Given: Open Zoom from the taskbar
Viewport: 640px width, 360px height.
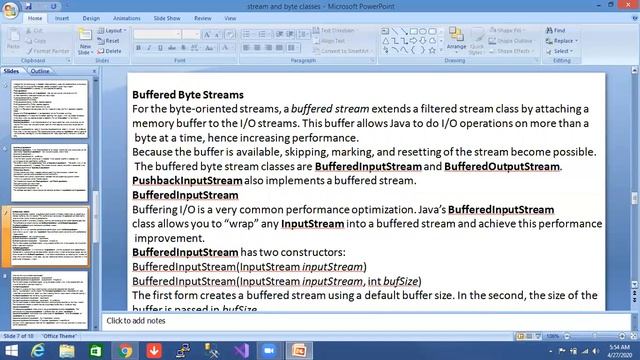Looking at the screenshot, I should 269,351.
